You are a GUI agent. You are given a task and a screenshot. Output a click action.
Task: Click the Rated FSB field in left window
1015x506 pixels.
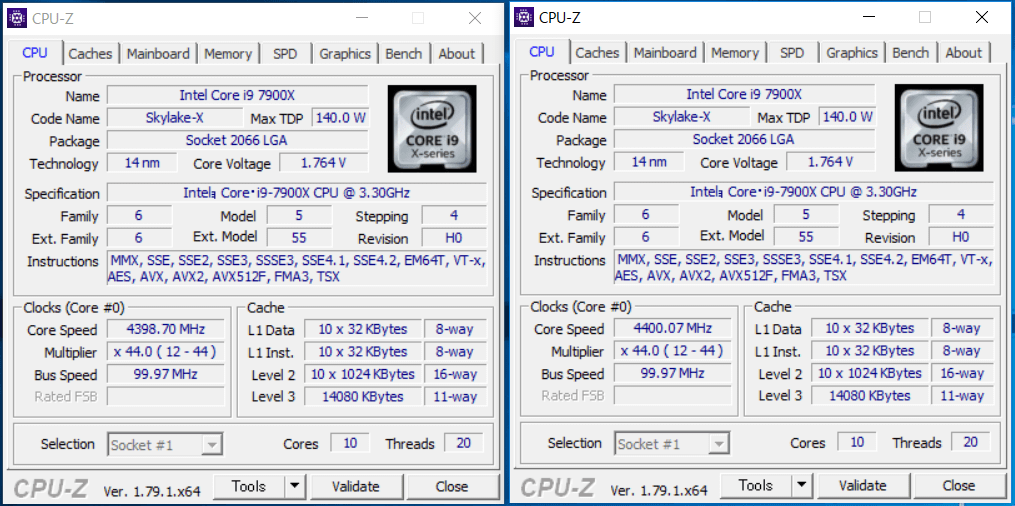pyautogui.click(x=165, y=396)
